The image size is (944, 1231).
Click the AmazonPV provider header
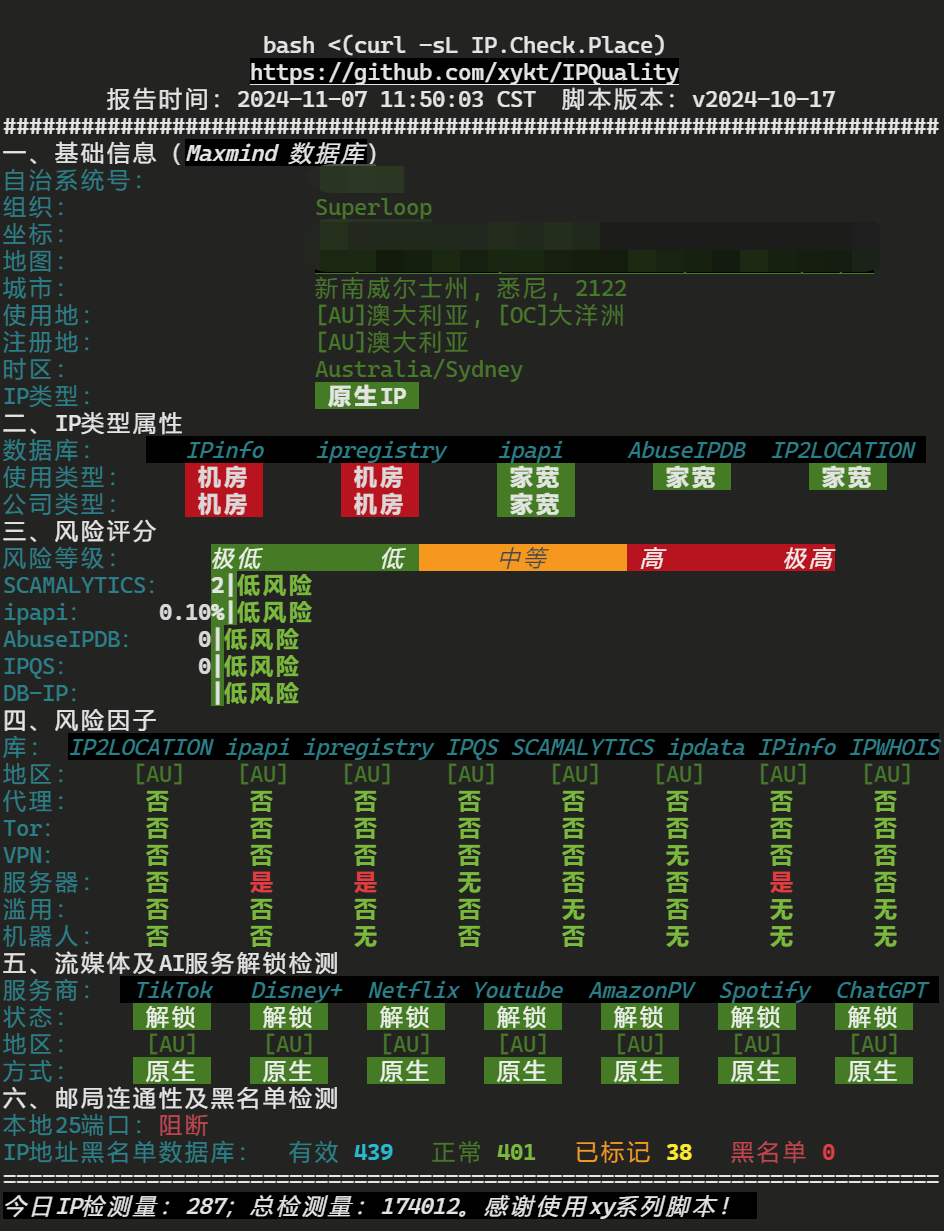click(x=642, y=990)
